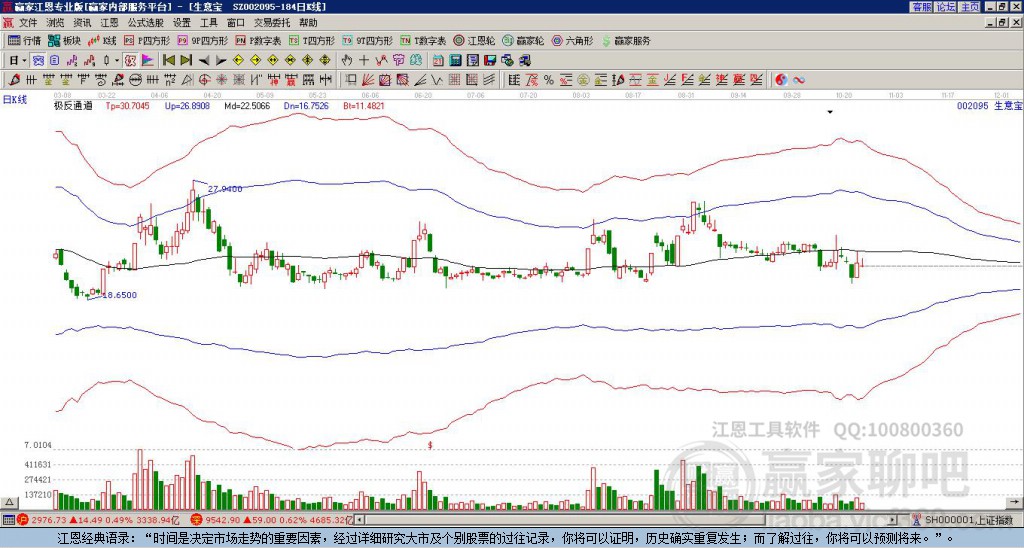
Task: Open the 赢家轮 wheel tool
Action: click(x=523, y=40)
